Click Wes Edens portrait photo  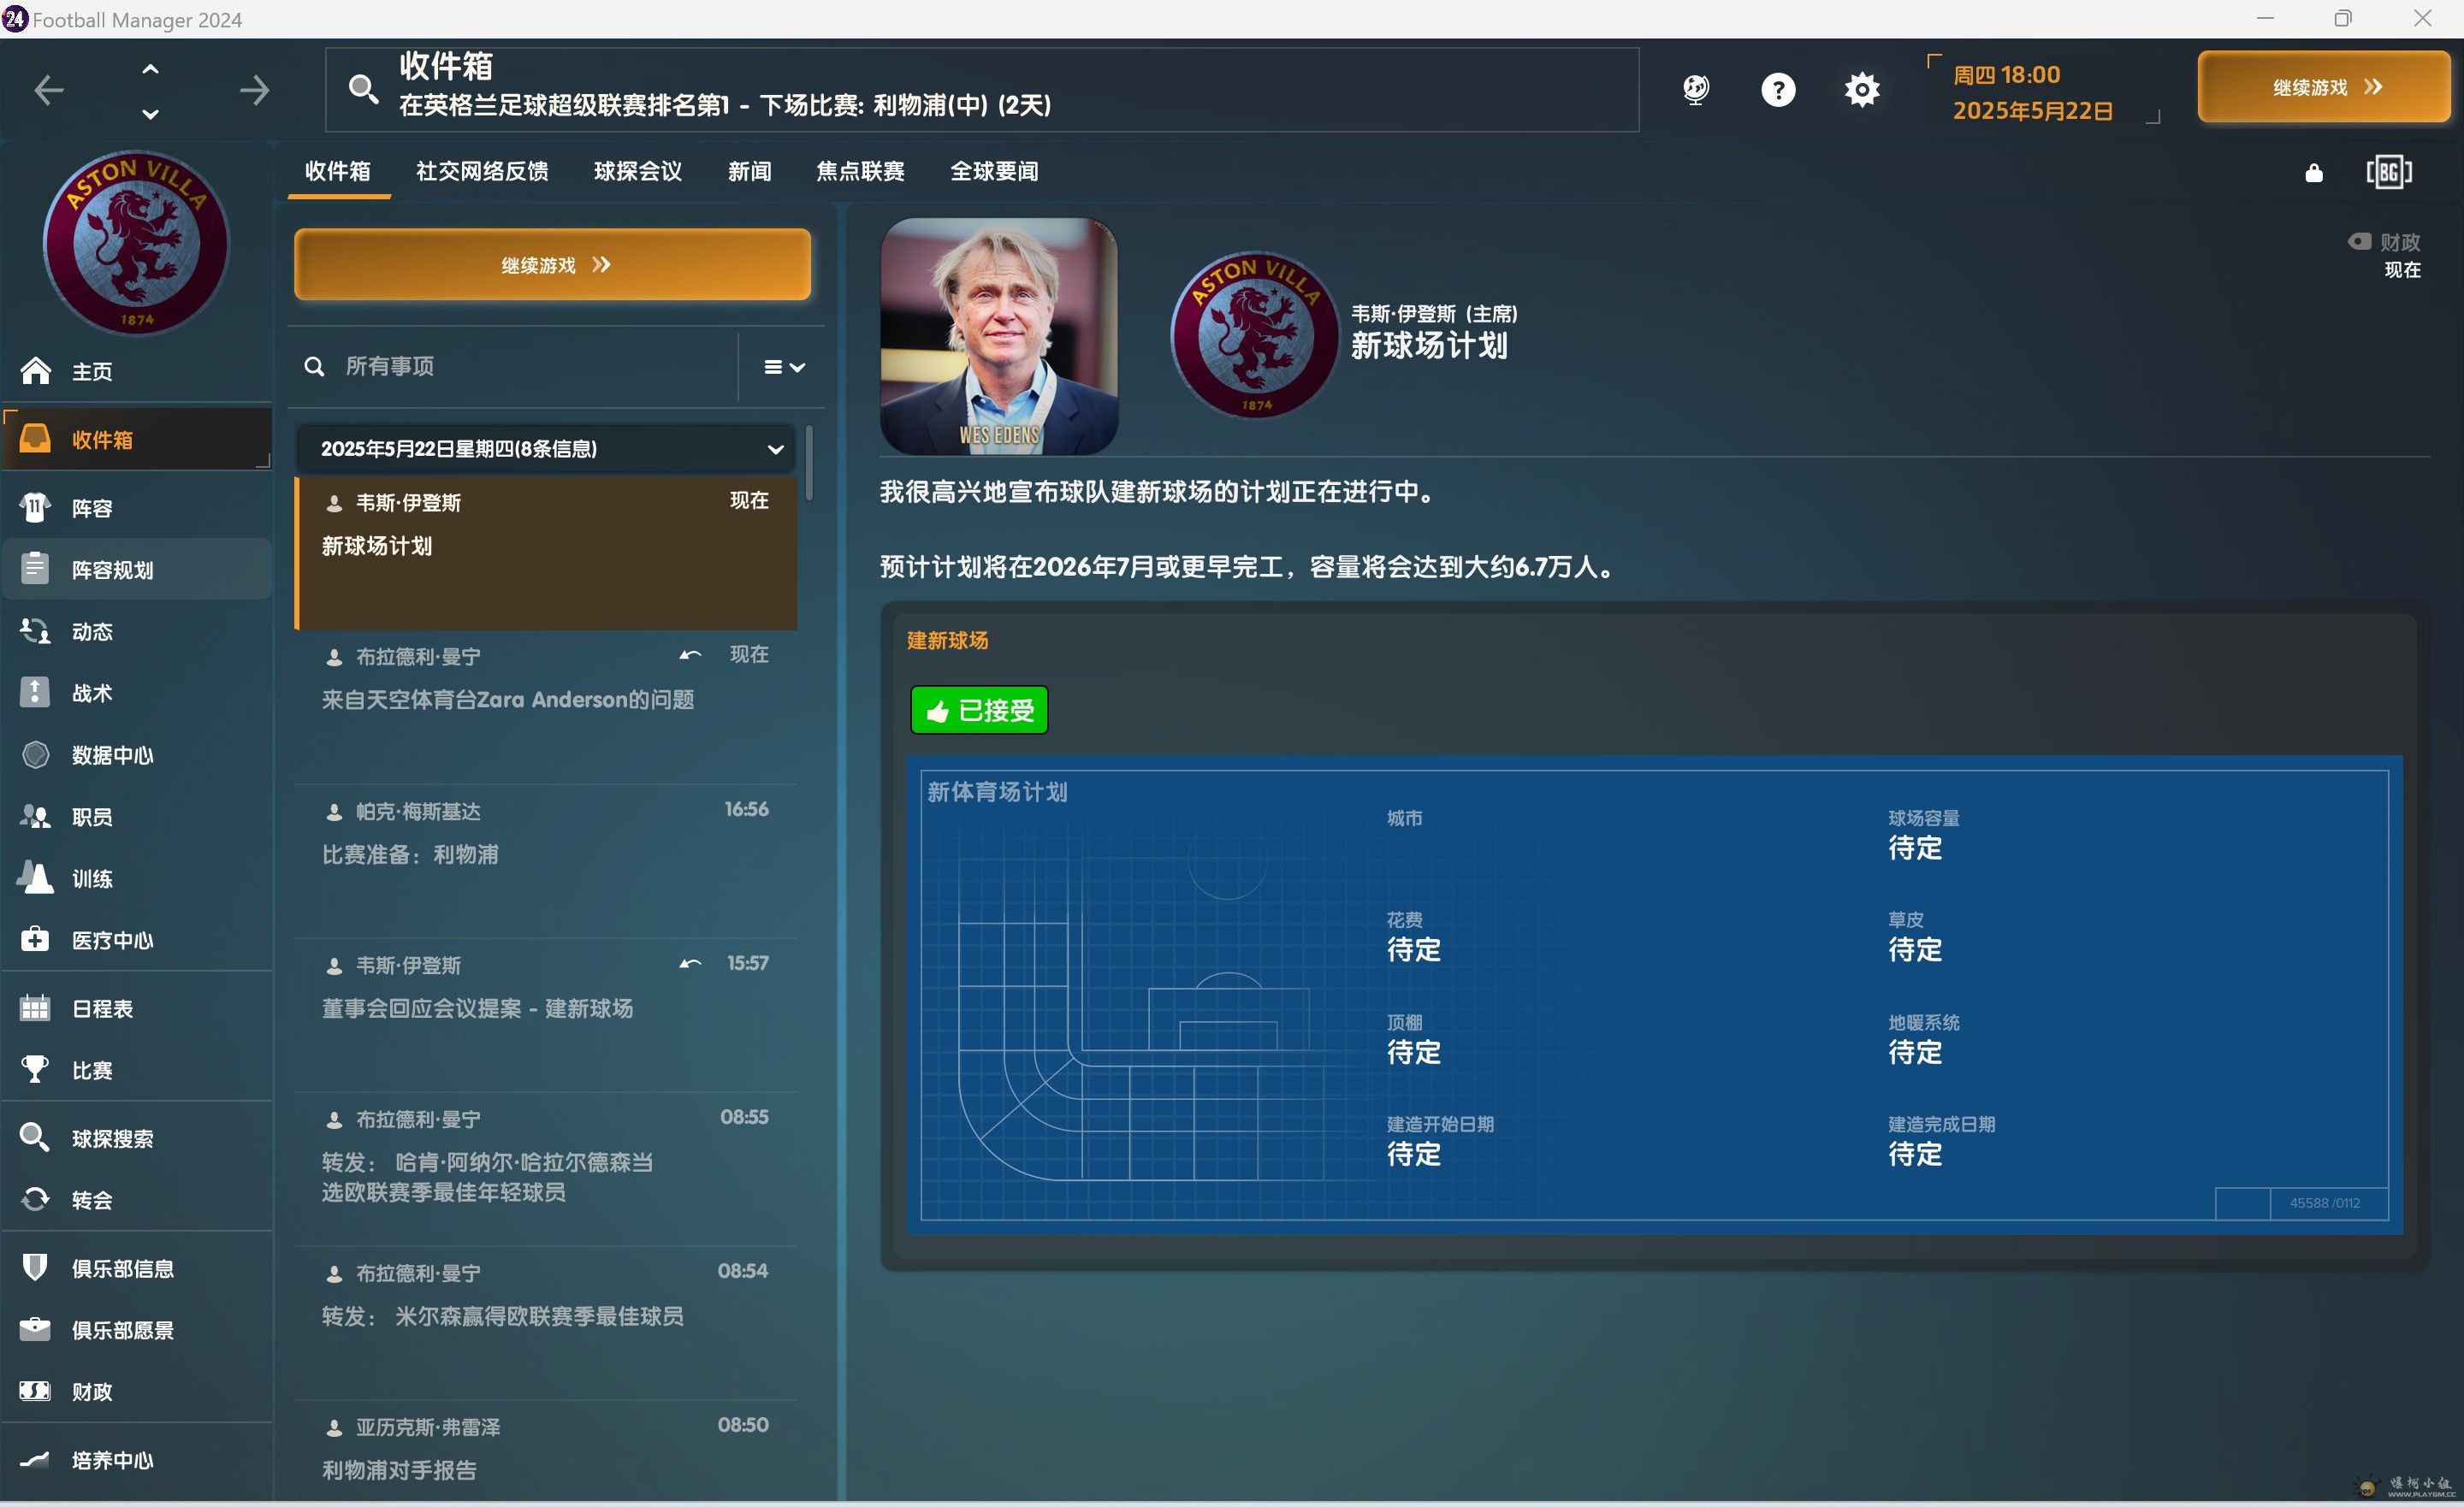[x=999, y=336]
